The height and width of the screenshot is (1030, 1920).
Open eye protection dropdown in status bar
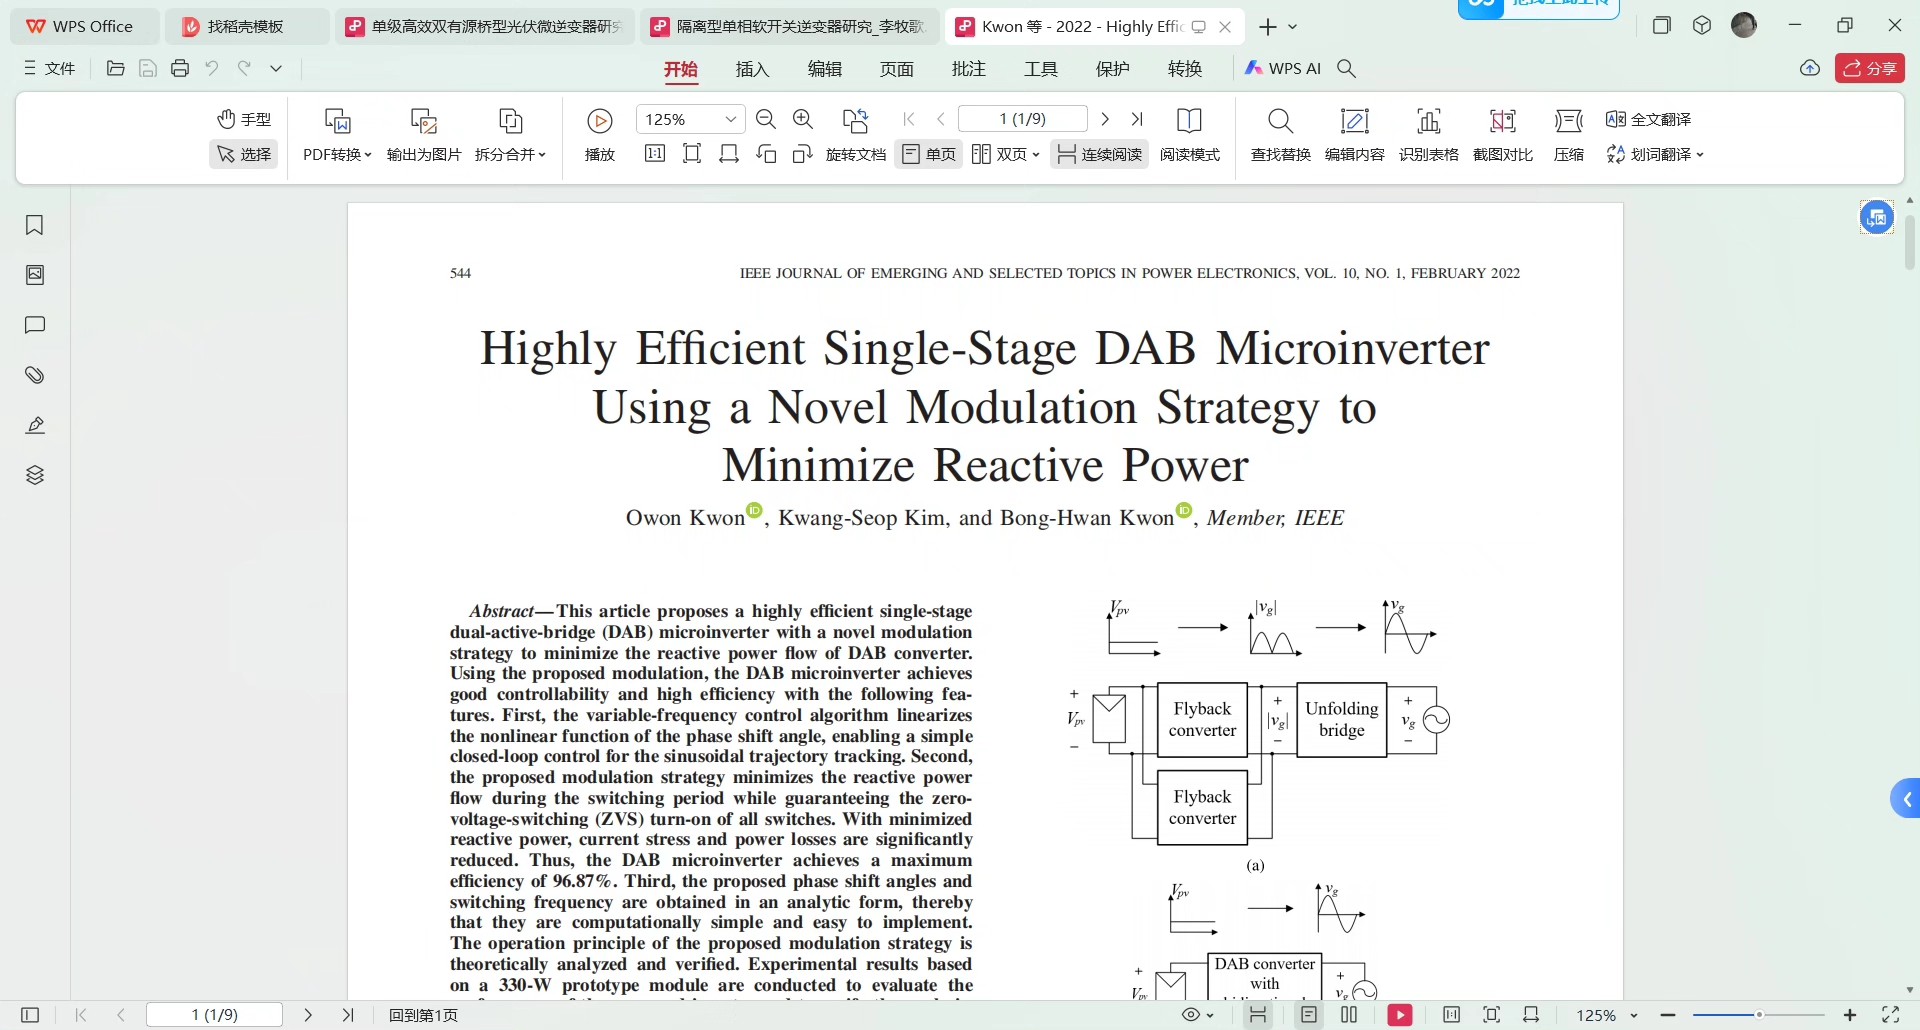coord(1197,1015)
